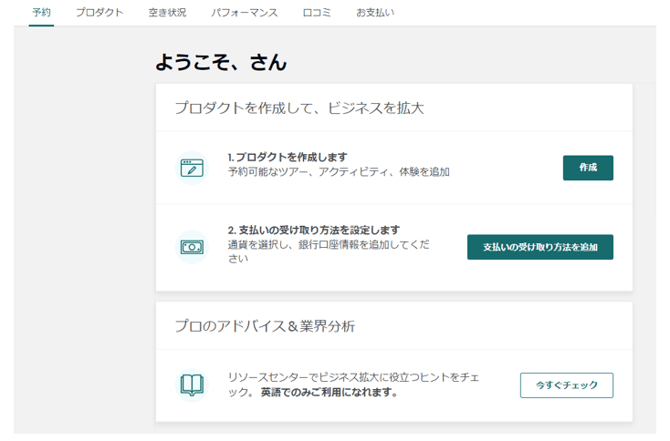This screenshot has width=670, height=441.
Task: Select the 1.プロダクトを作成します step title
Action: pyautogui.click(x=287, y=157)
